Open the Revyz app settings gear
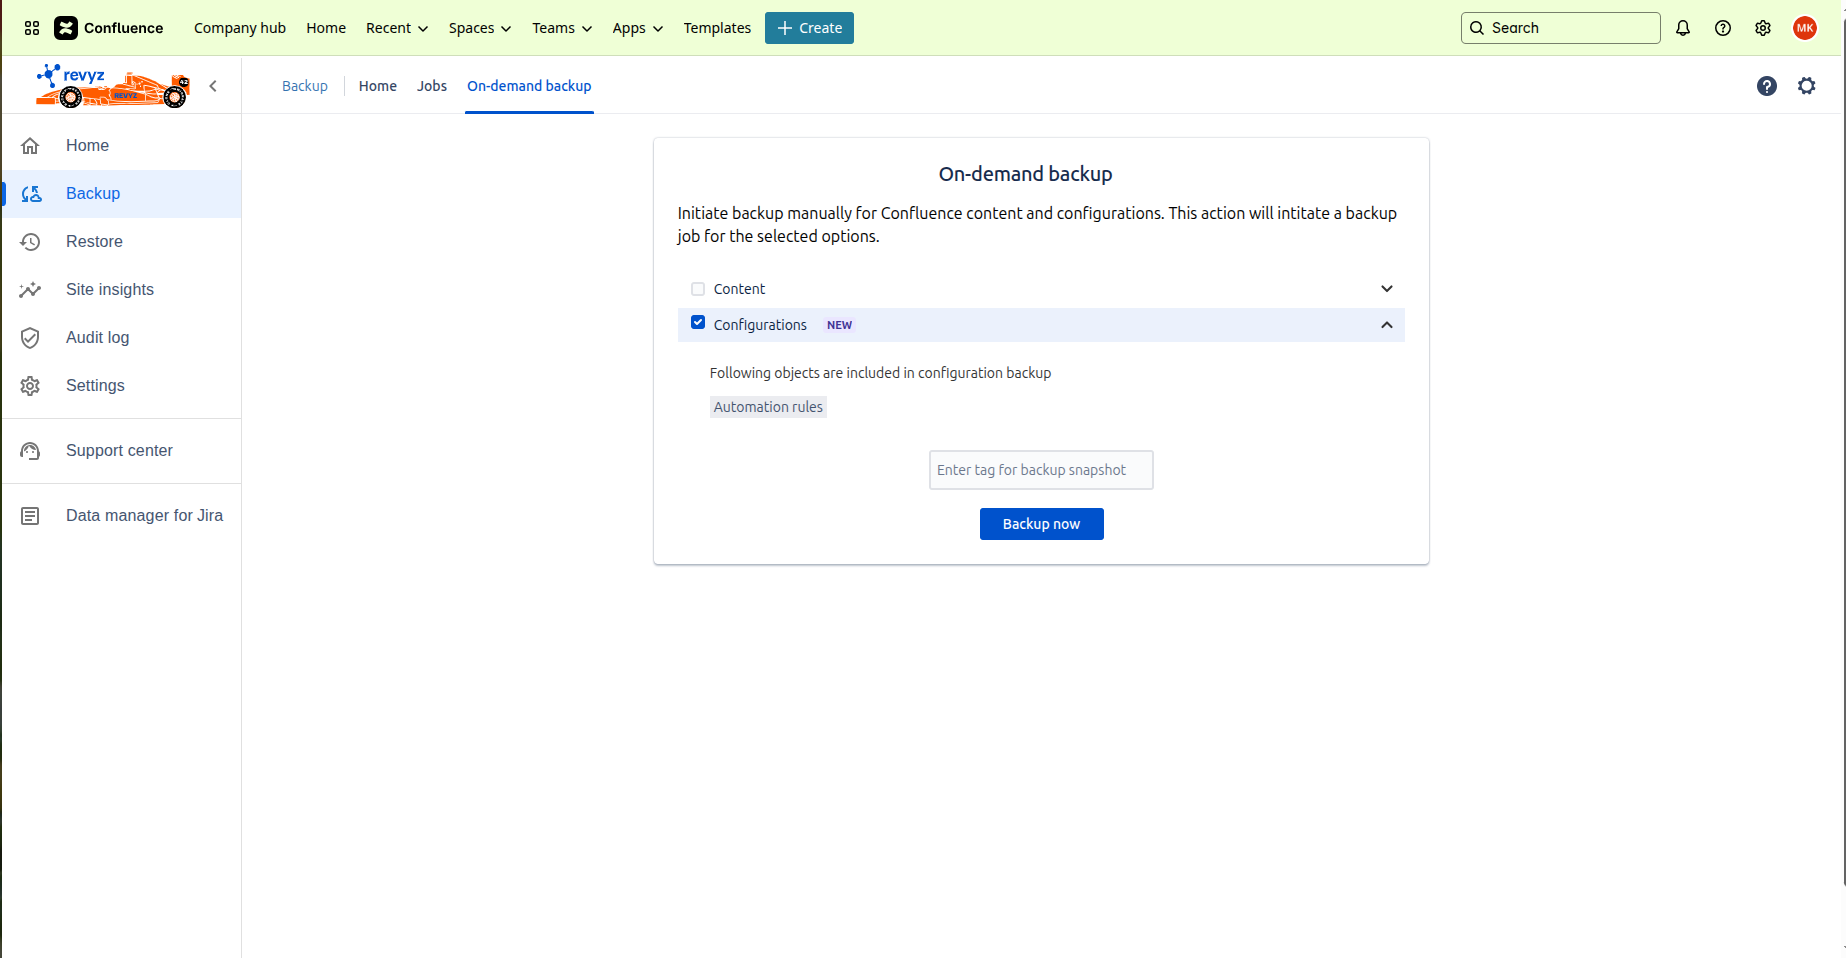Screen dimensions: 1846x958 pyautogui.click(x=1807, y=86)
